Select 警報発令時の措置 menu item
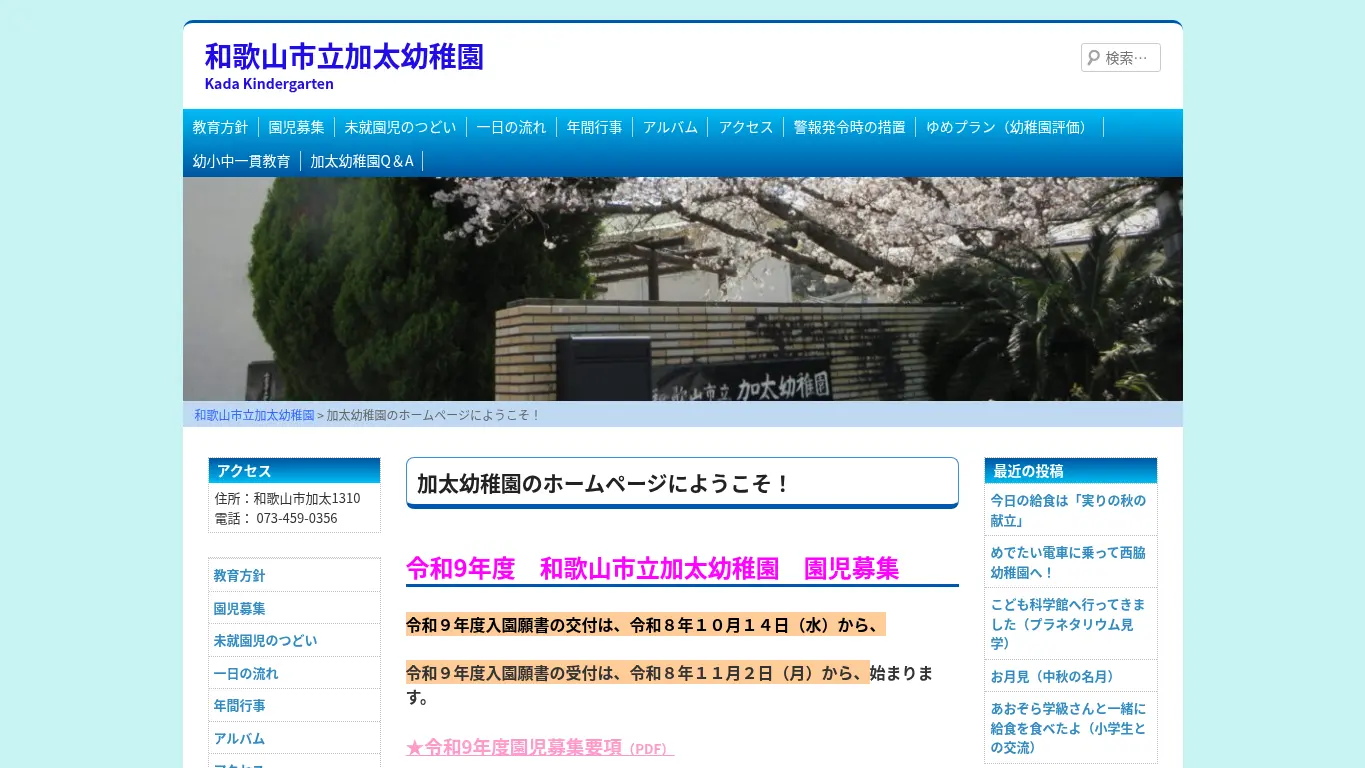The height and width of the screenshot is (768, 1365). coord(849,127)
